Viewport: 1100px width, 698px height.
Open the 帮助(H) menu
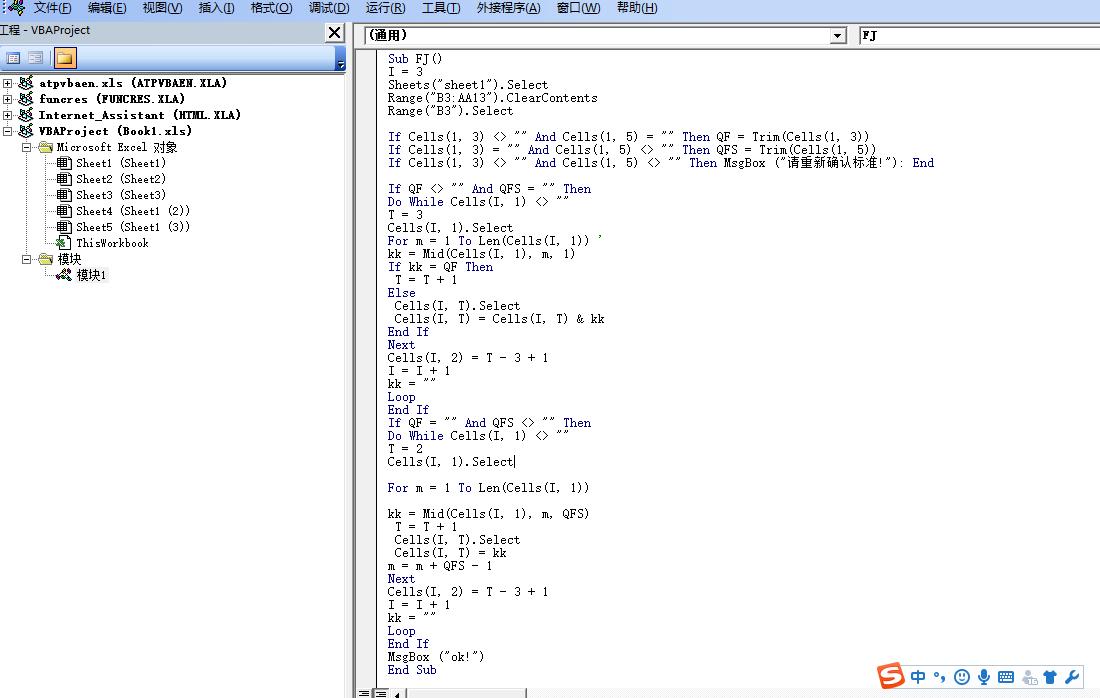pos(637,8)
